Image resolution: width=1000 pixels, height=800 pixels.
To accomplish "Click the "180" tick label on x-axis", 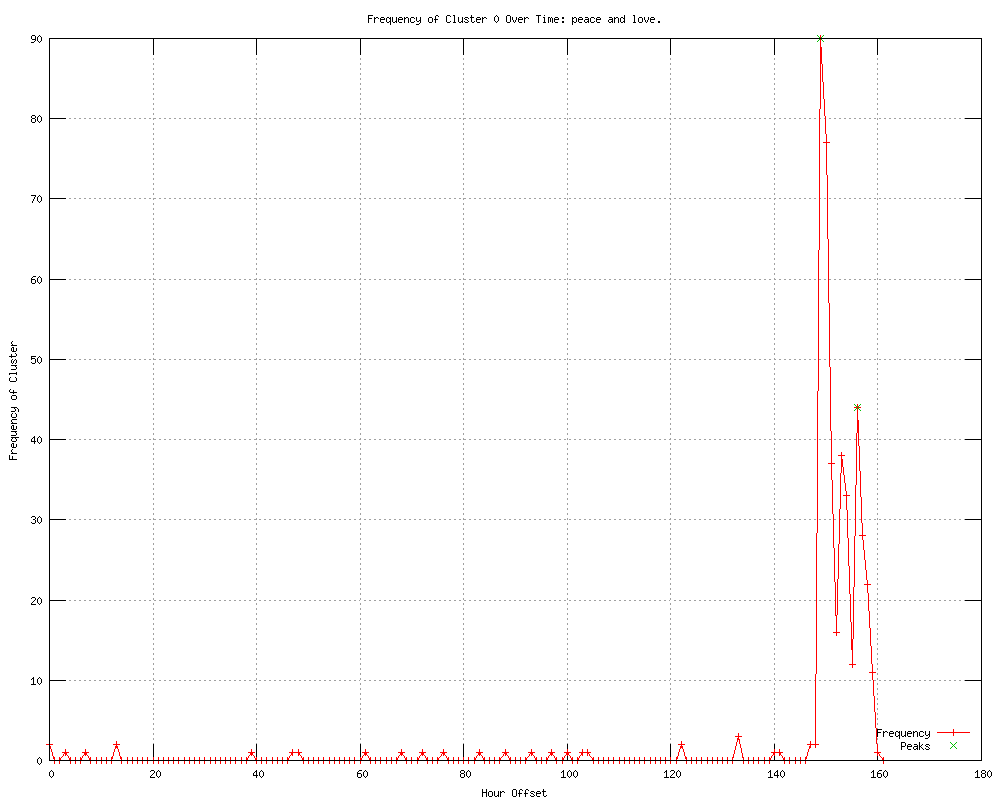I will coord(982,774).
